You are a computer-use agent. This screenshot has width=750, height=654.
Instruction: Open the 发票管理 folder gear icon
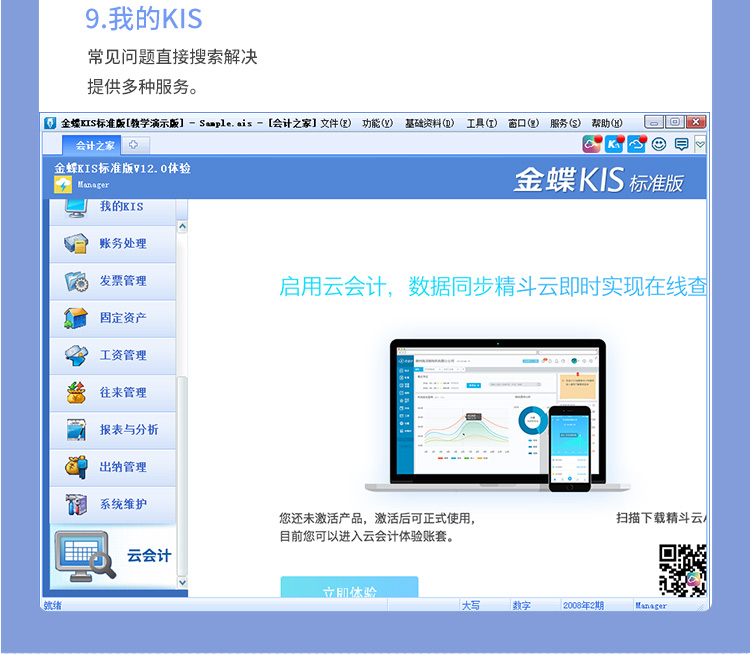76,281
